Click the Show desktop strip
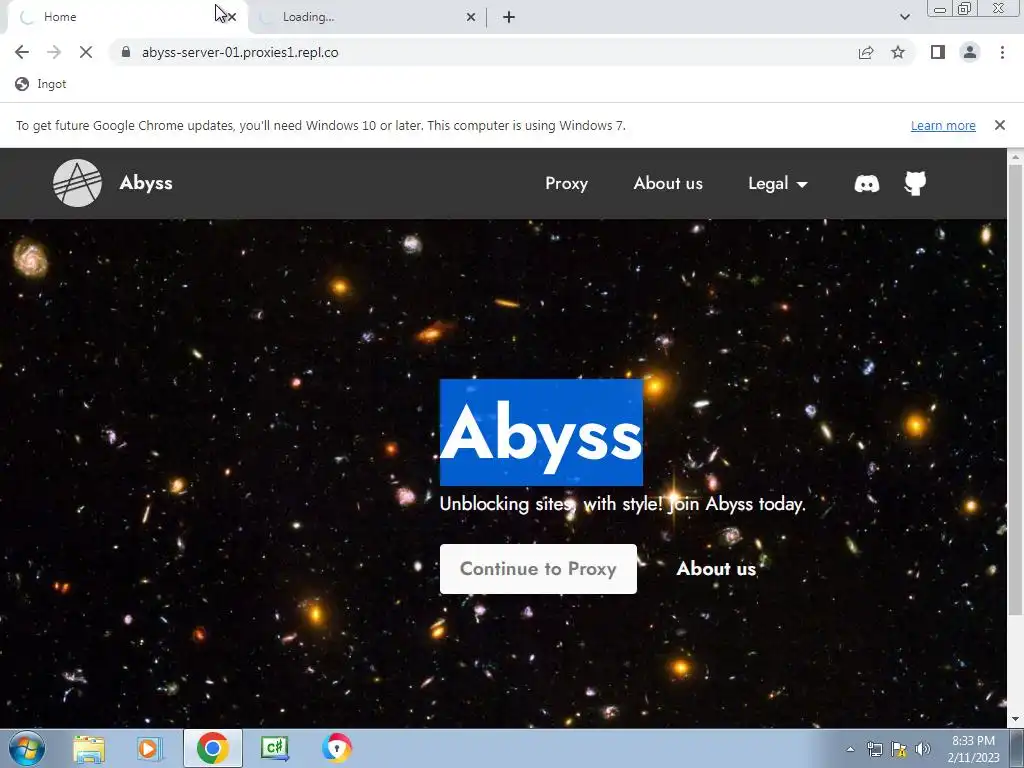This screenshot has height=768, width=1024. point(1017,748)
